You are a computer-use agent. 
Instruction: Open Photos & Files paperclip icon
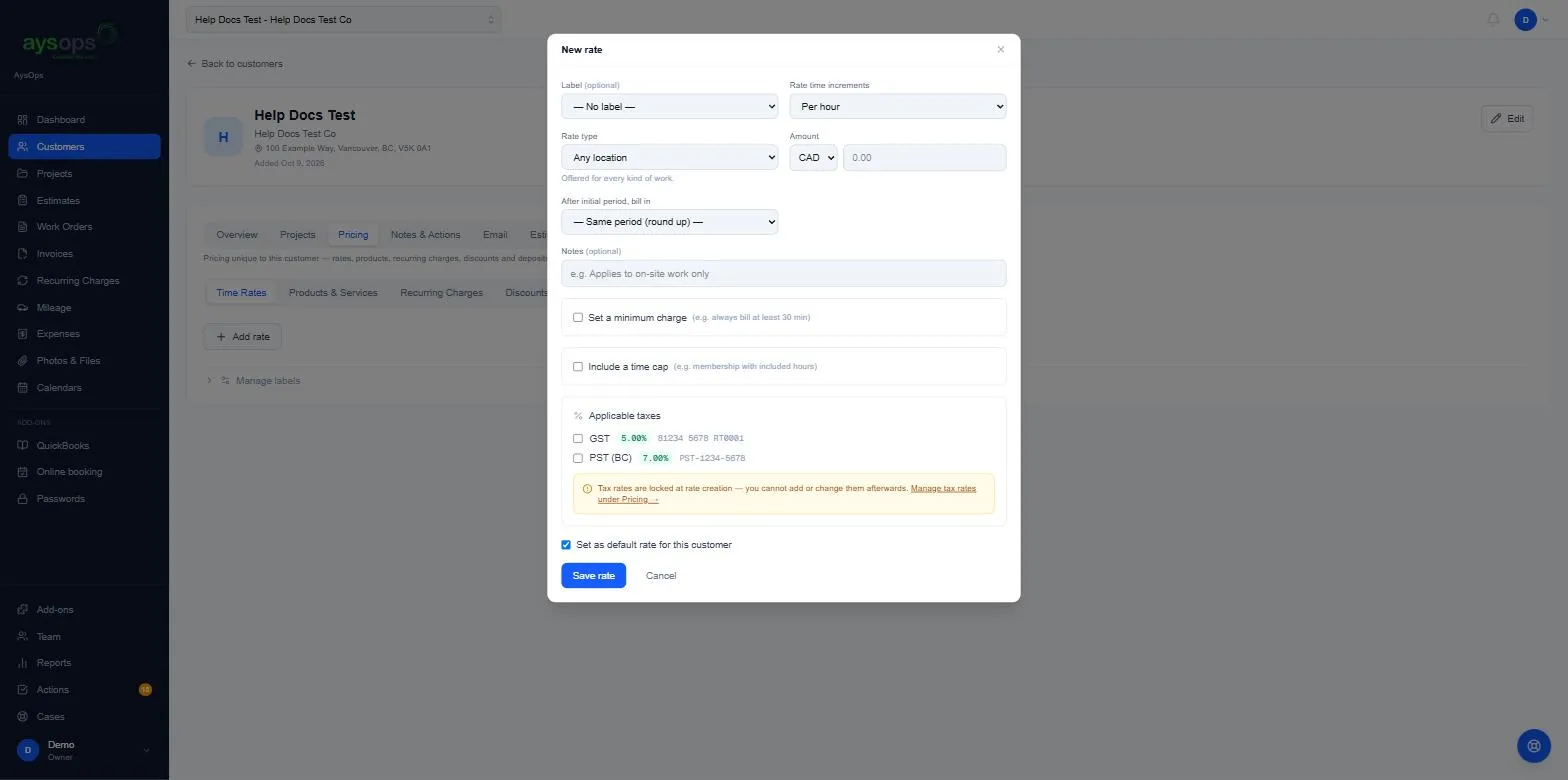pyautogui.click(x=23, y=361)
